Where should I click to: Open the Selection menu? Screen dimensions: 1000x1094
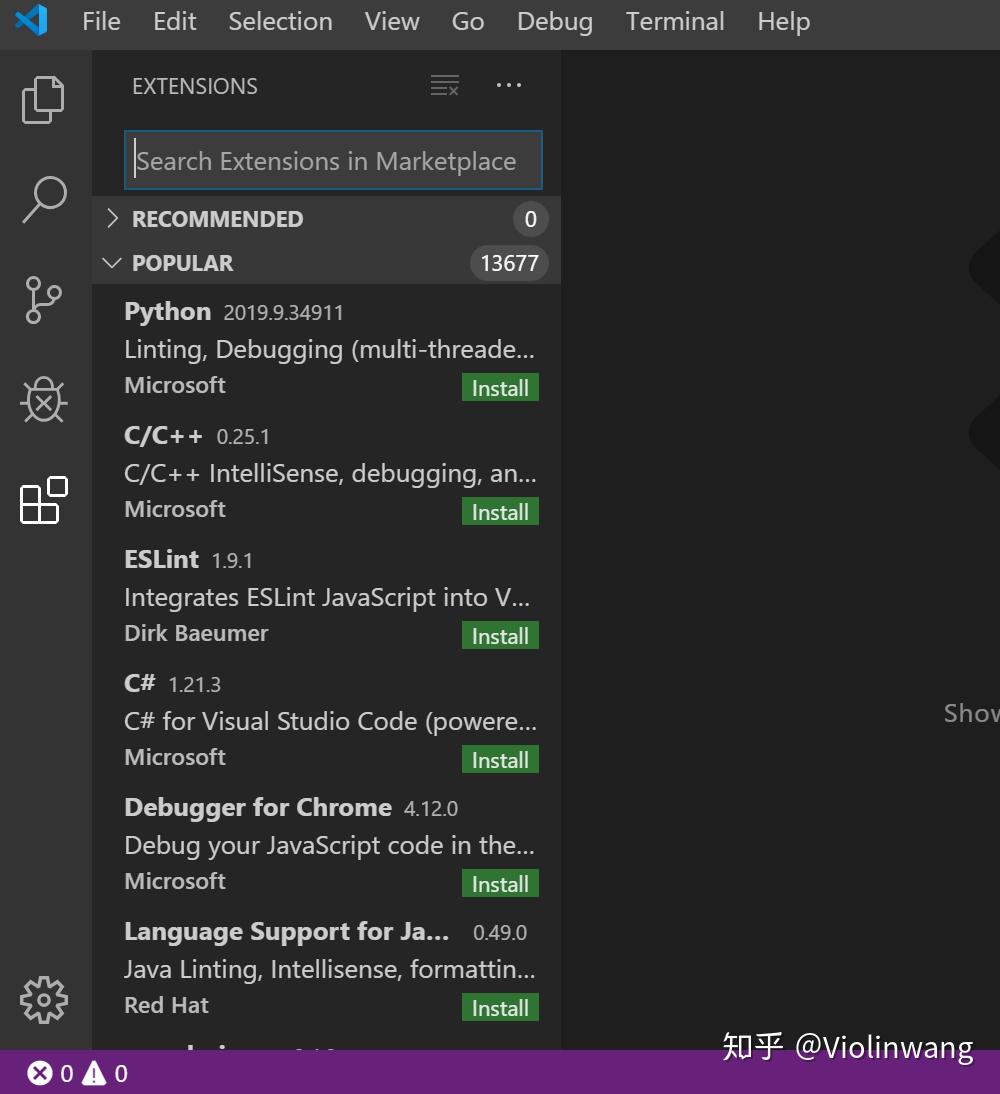280,22
